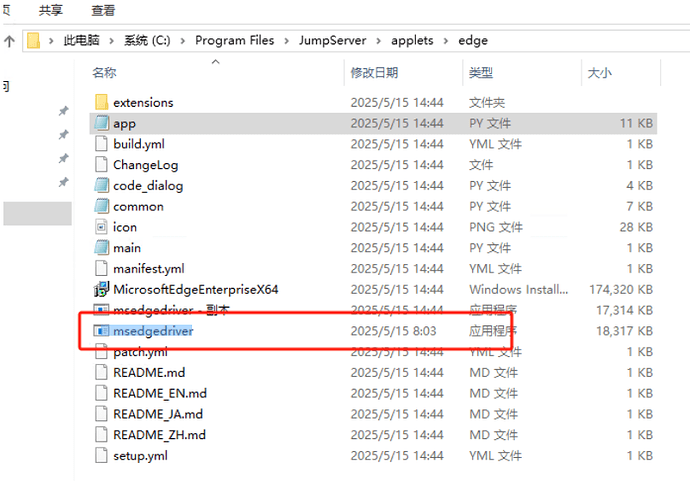Select the main PY file icon
This screenshot has height=481, width=690.
tap(101, 247)
